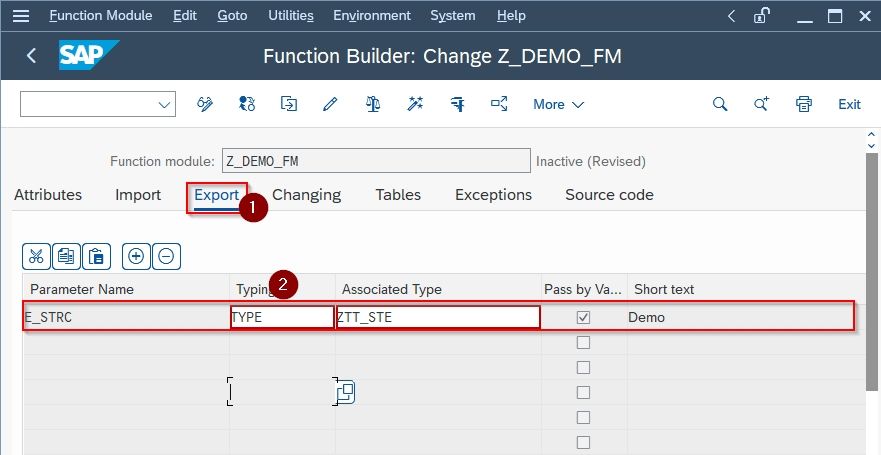This screenshot has height=455, width=881.
Task: Tick Pass by Value checkbox in fourth row
Action: click(583, 392)
